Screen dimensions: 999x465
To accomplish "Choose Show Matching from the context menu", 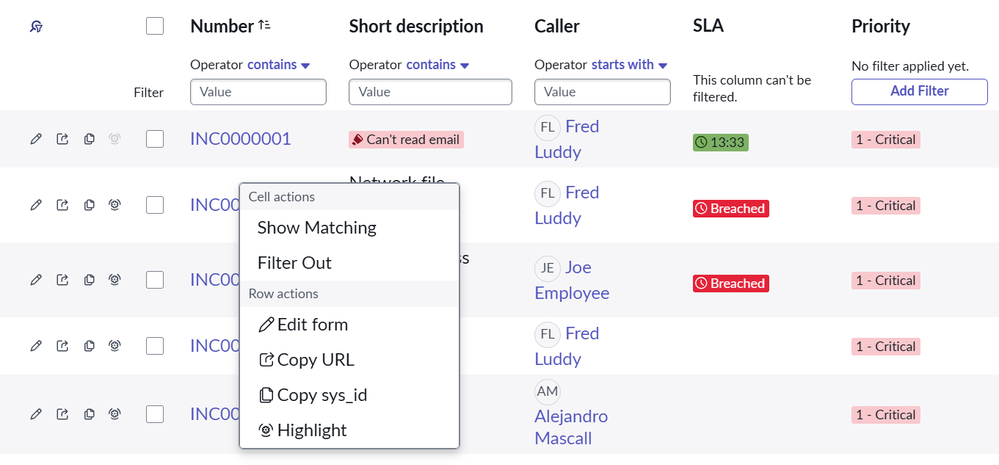I will [349, 227].
